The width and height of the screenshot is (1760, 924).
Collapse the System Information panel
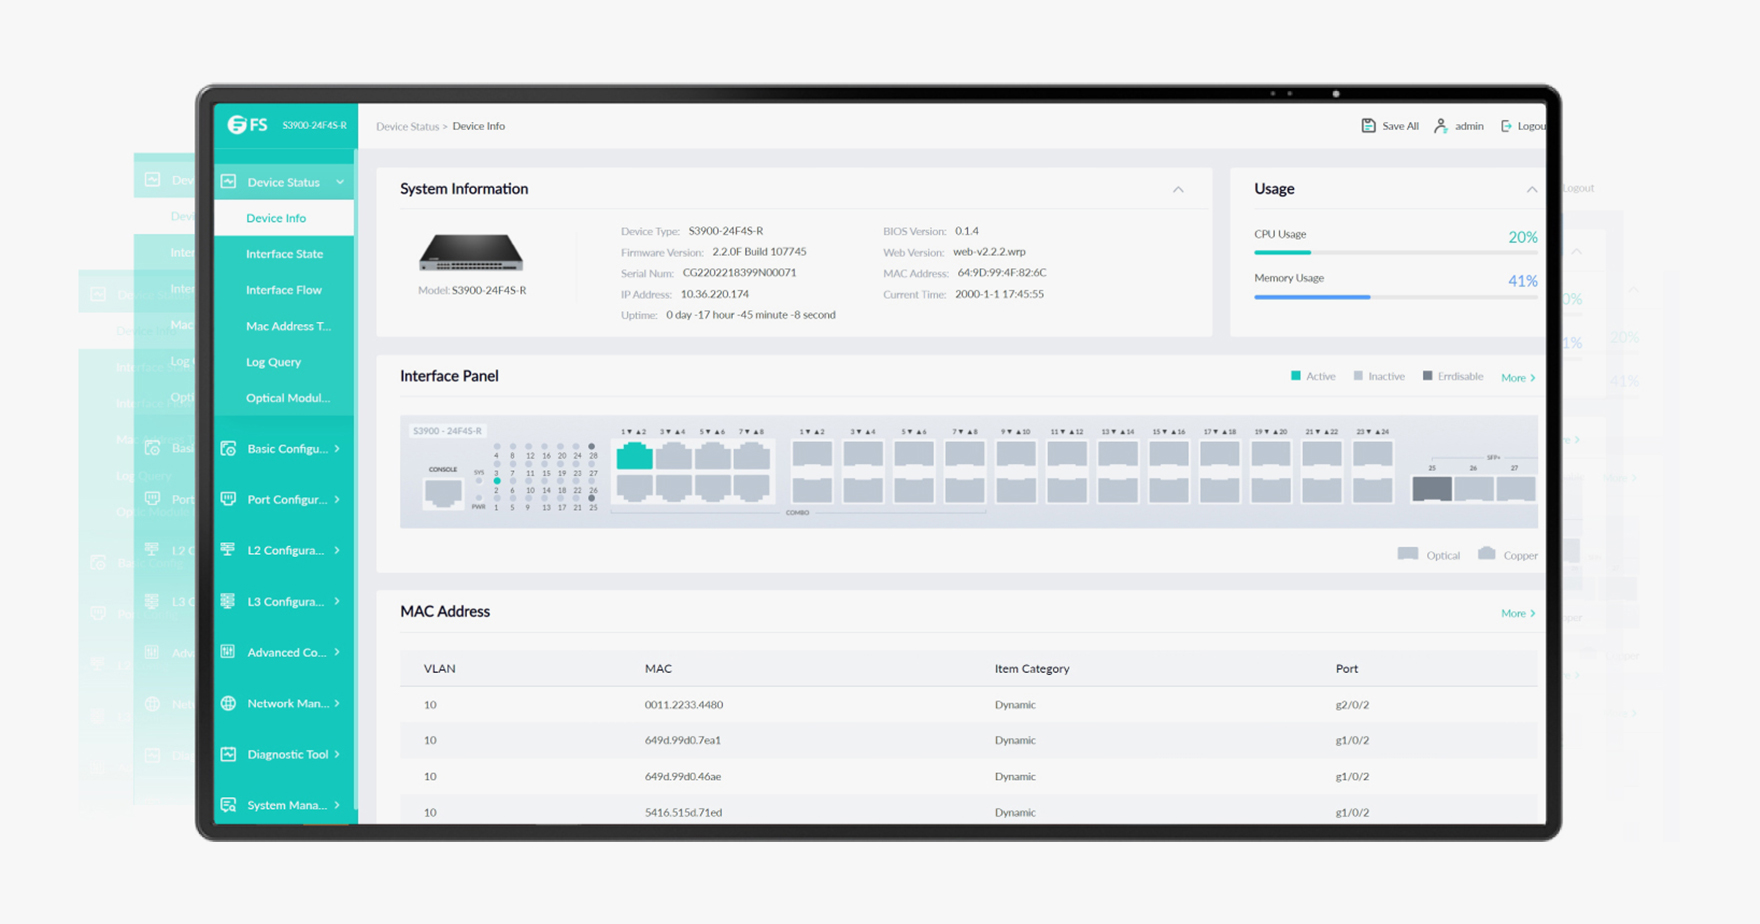[1178, 189]
